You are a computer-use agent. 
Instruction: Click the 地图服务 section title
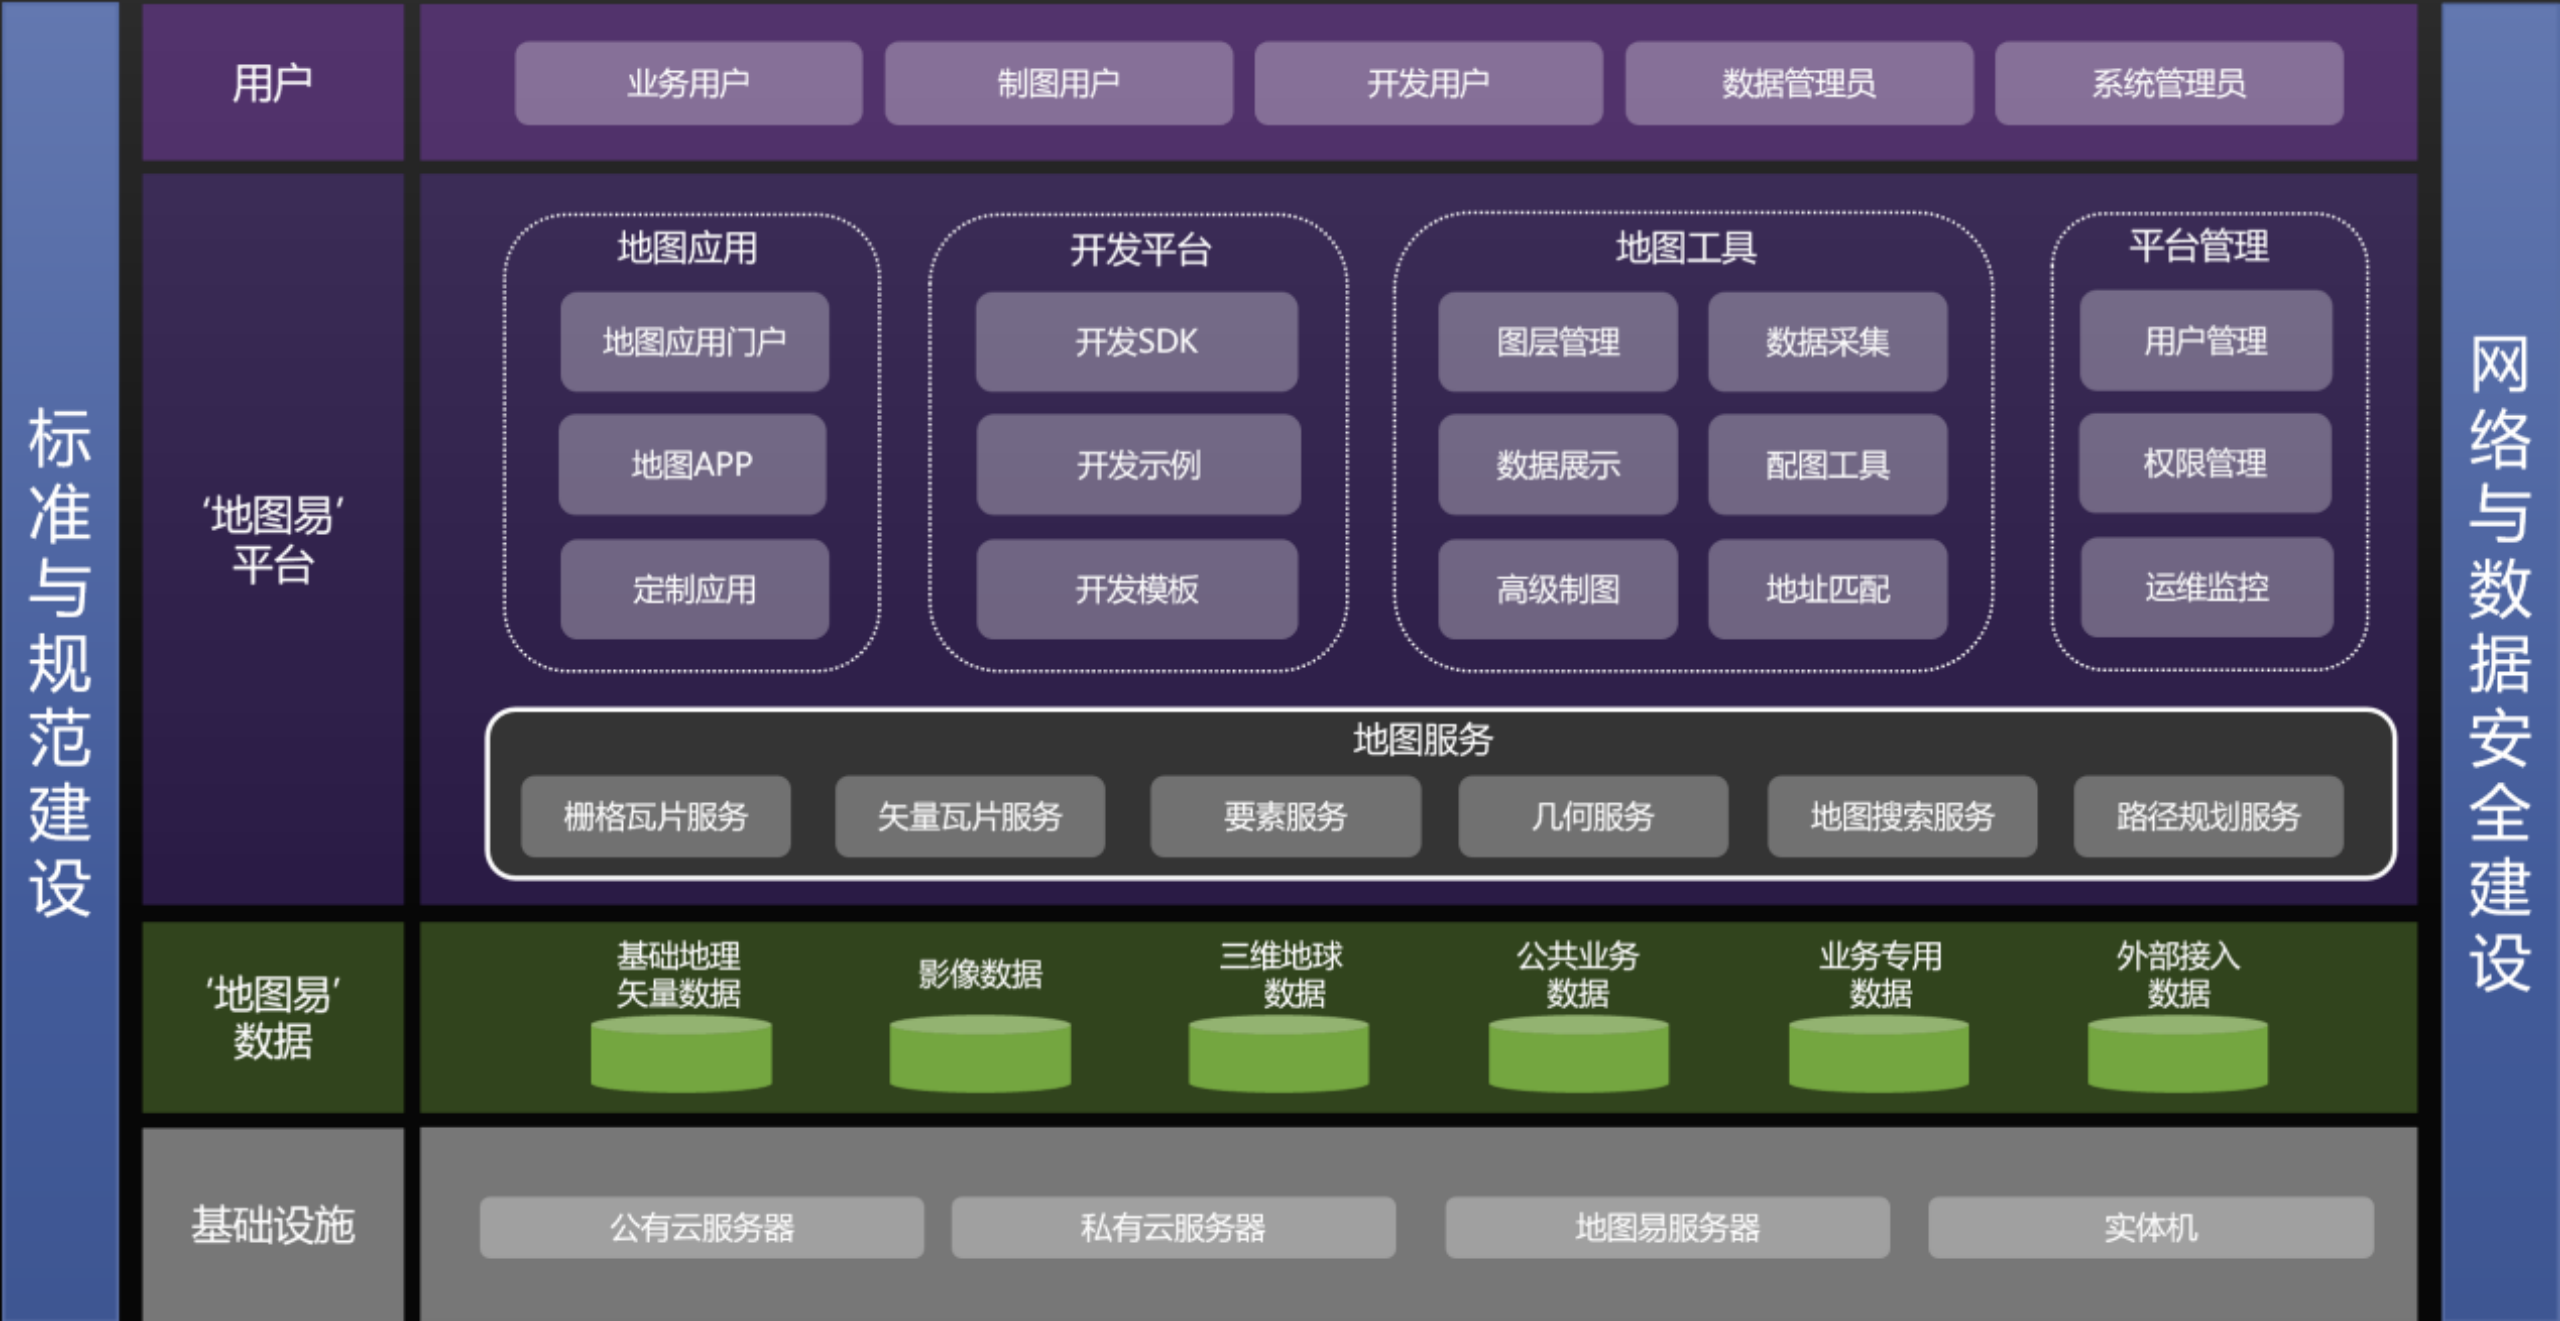pyautogui.click(x=1423, y=740)
